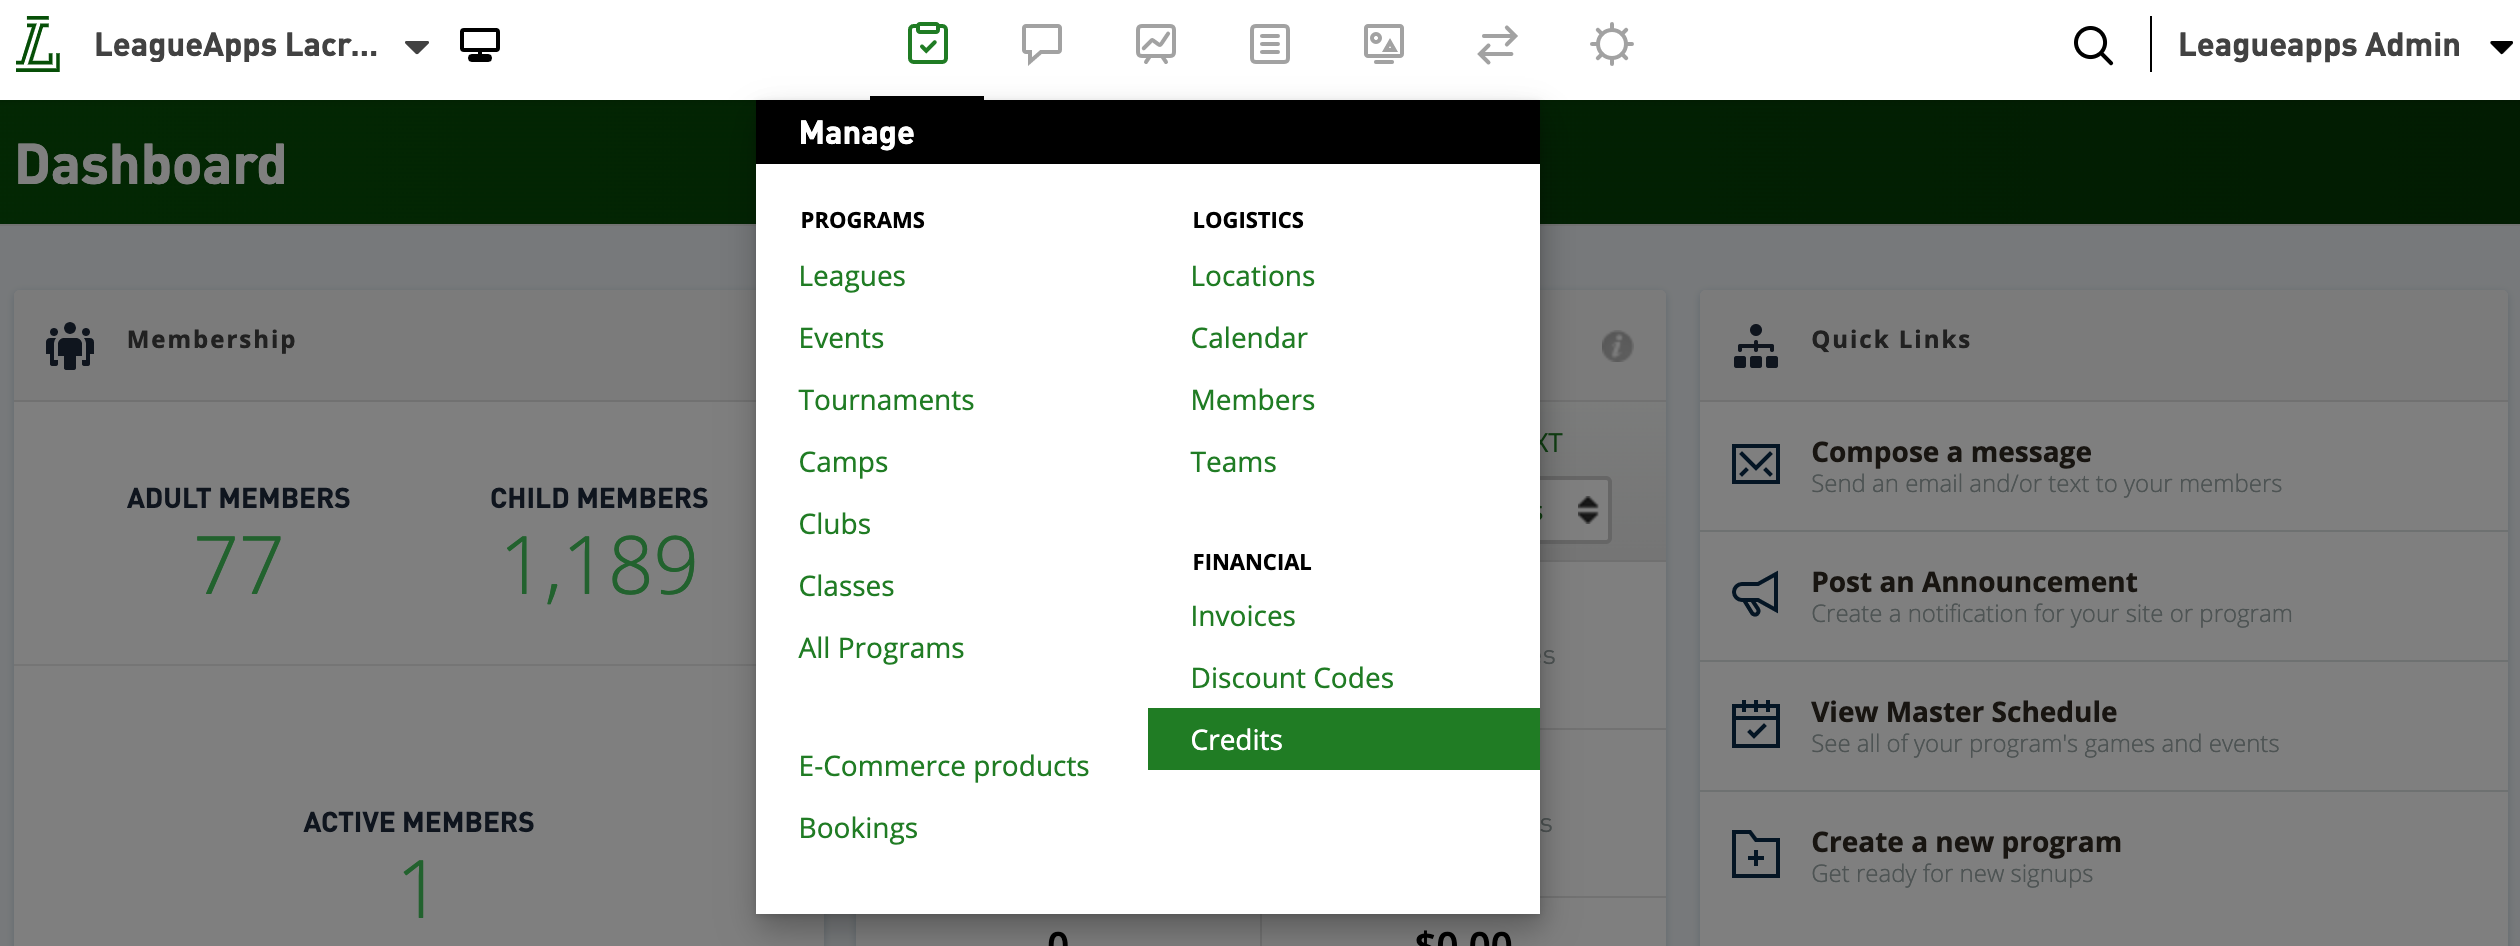The height and width of the screenshot is (946, 2520).
Task: Click the Compose a message quick link
Action: click(1950, 452)
